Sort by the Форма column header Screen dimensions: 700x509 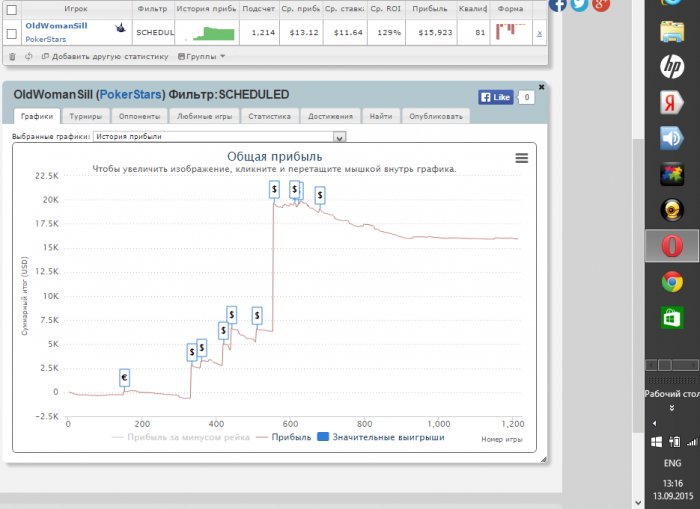point(510,8)
